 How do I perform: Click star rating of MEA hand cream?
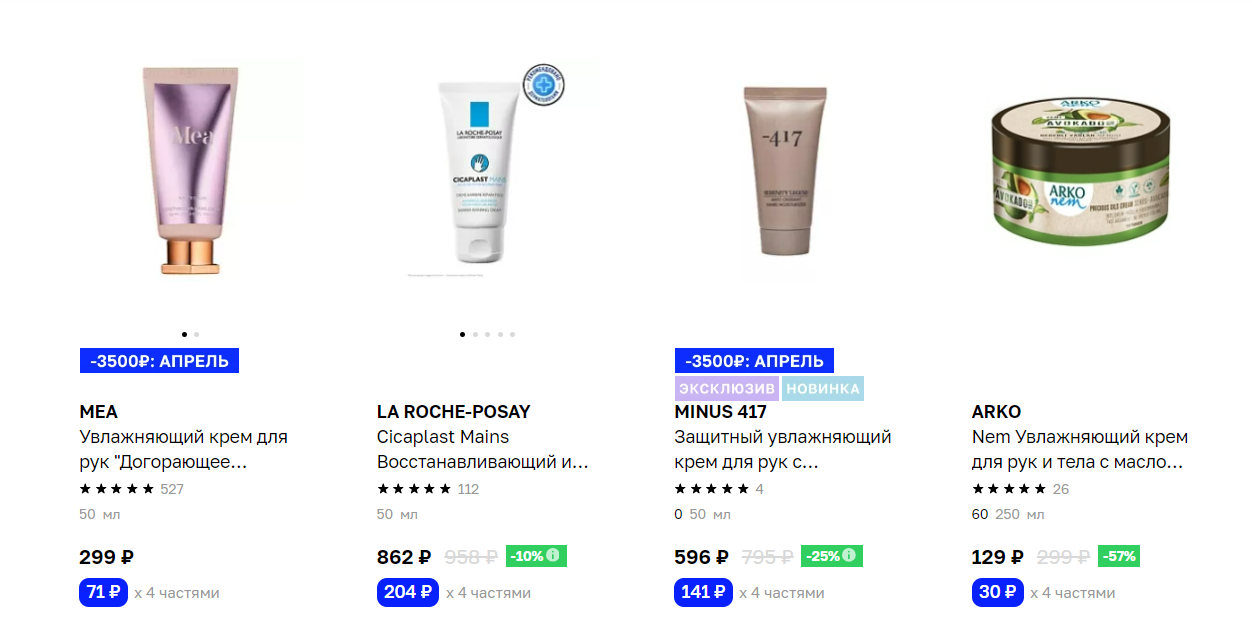[117, 489]
